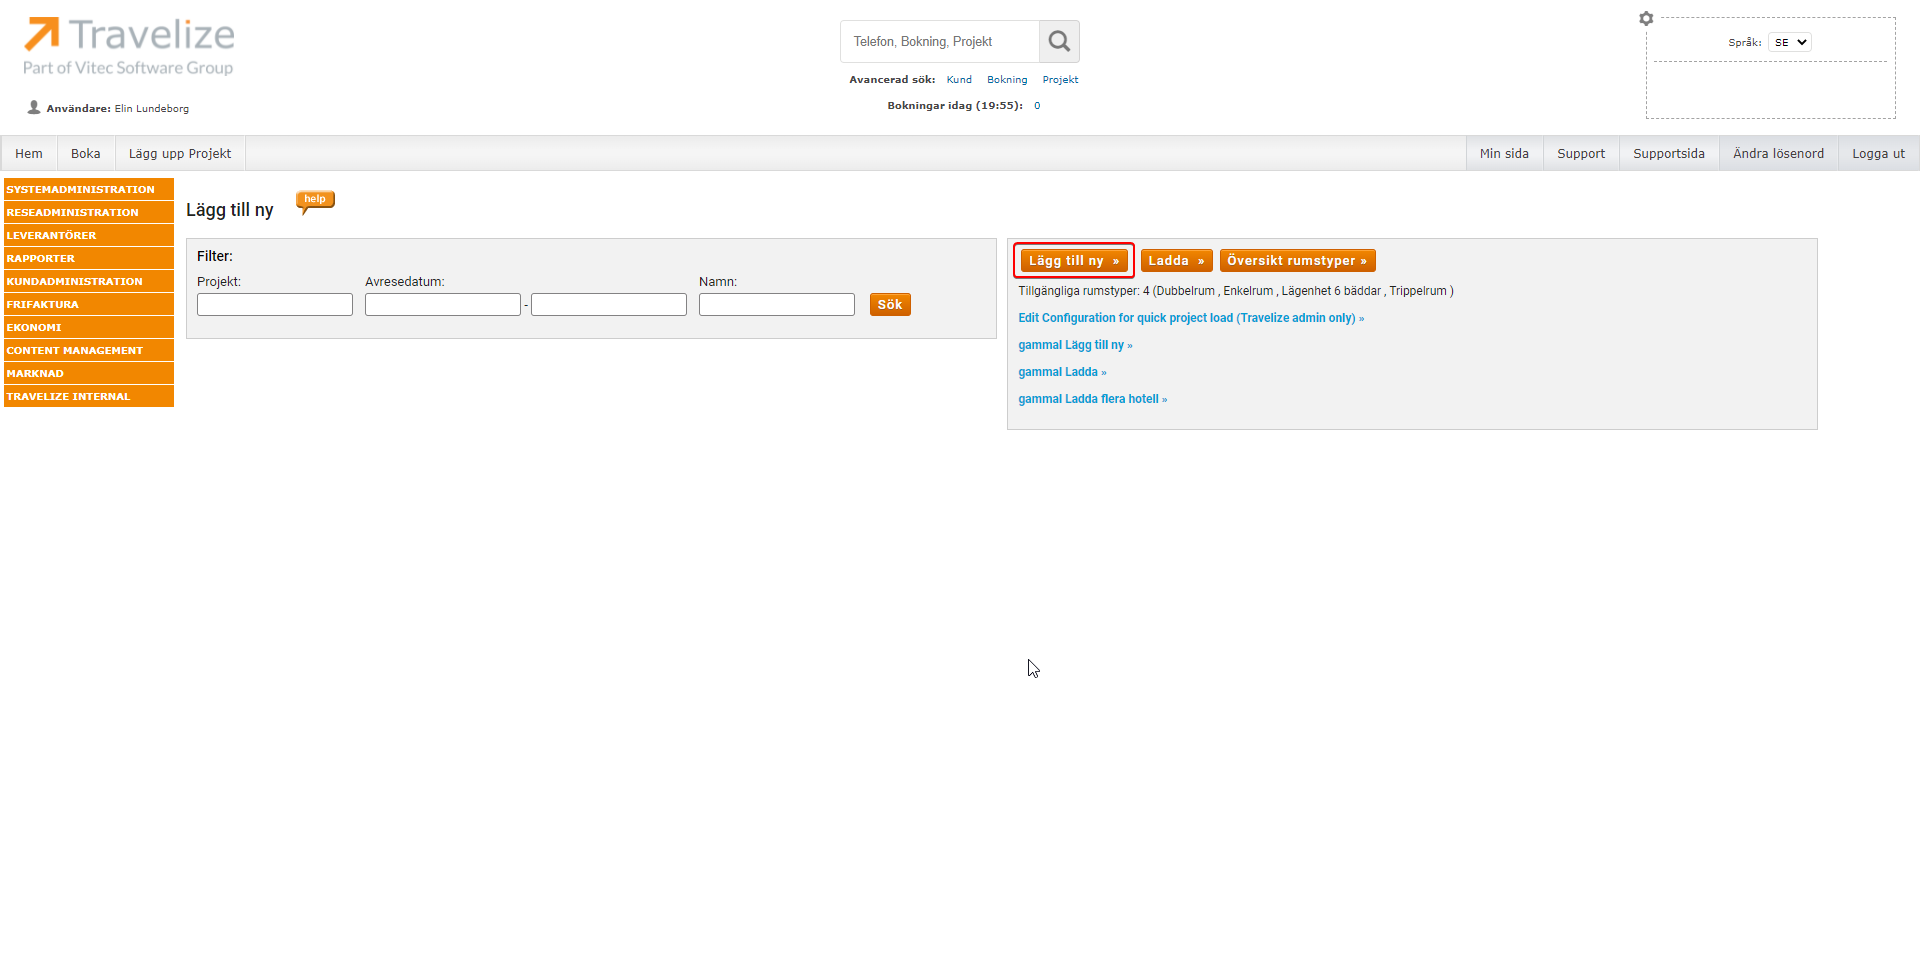Open the gammal Ladda link
Screen dimensions: 1920x969
1062,372
